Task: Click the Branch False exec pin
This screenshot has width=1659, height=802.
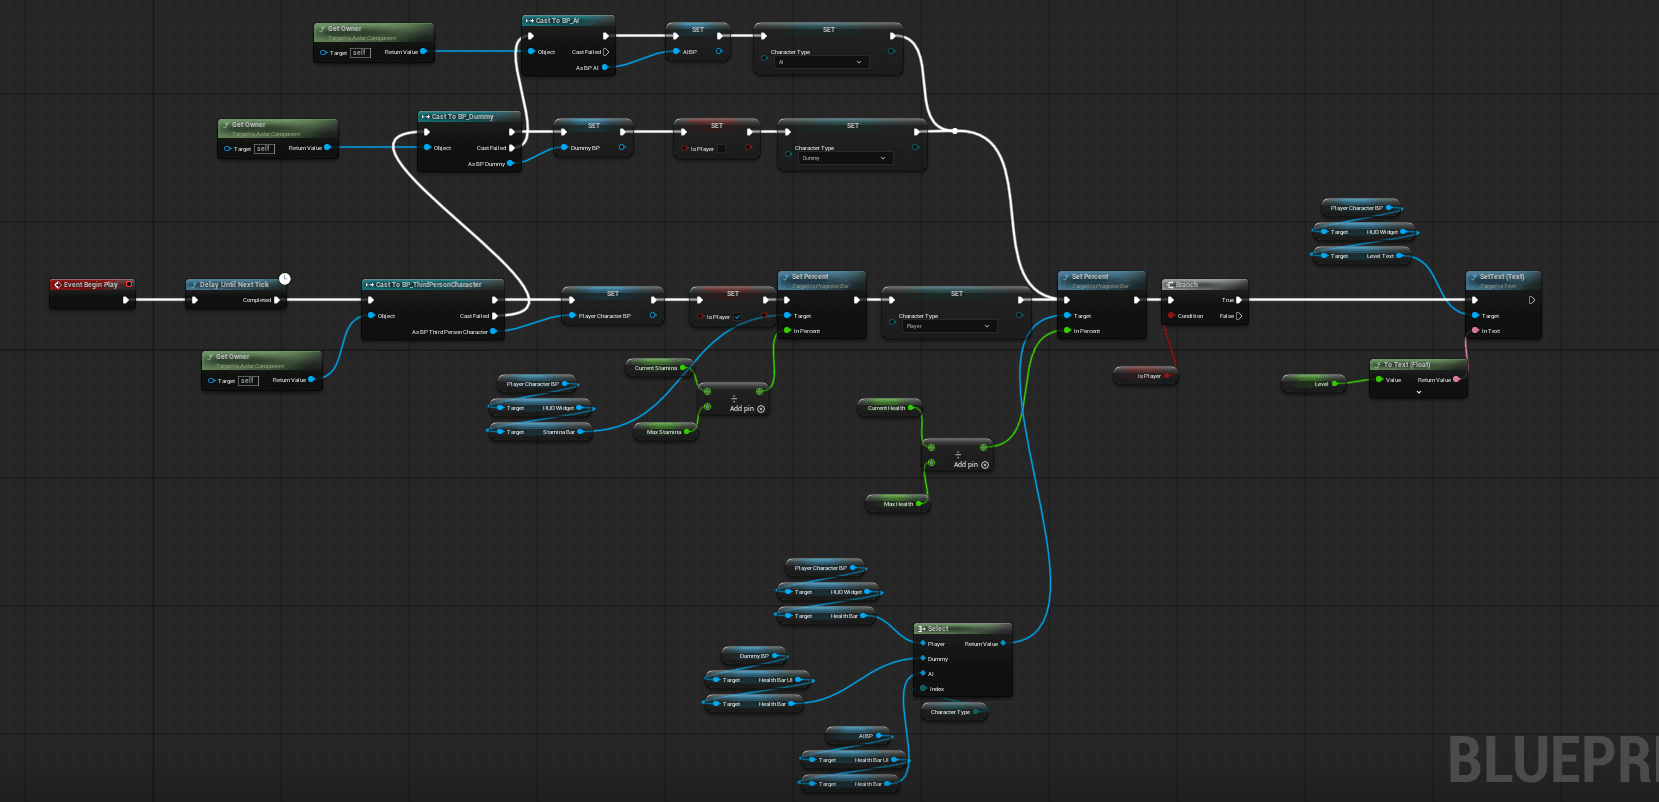Action: click(1239, 316)
